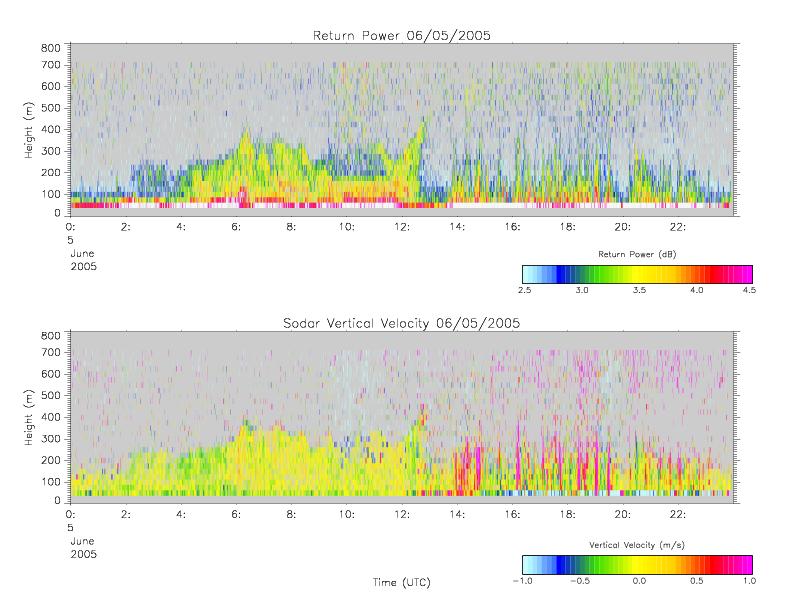
Task: Click the positive 1.0 tick on Velocity colorbar
Action: pos(749,581)
